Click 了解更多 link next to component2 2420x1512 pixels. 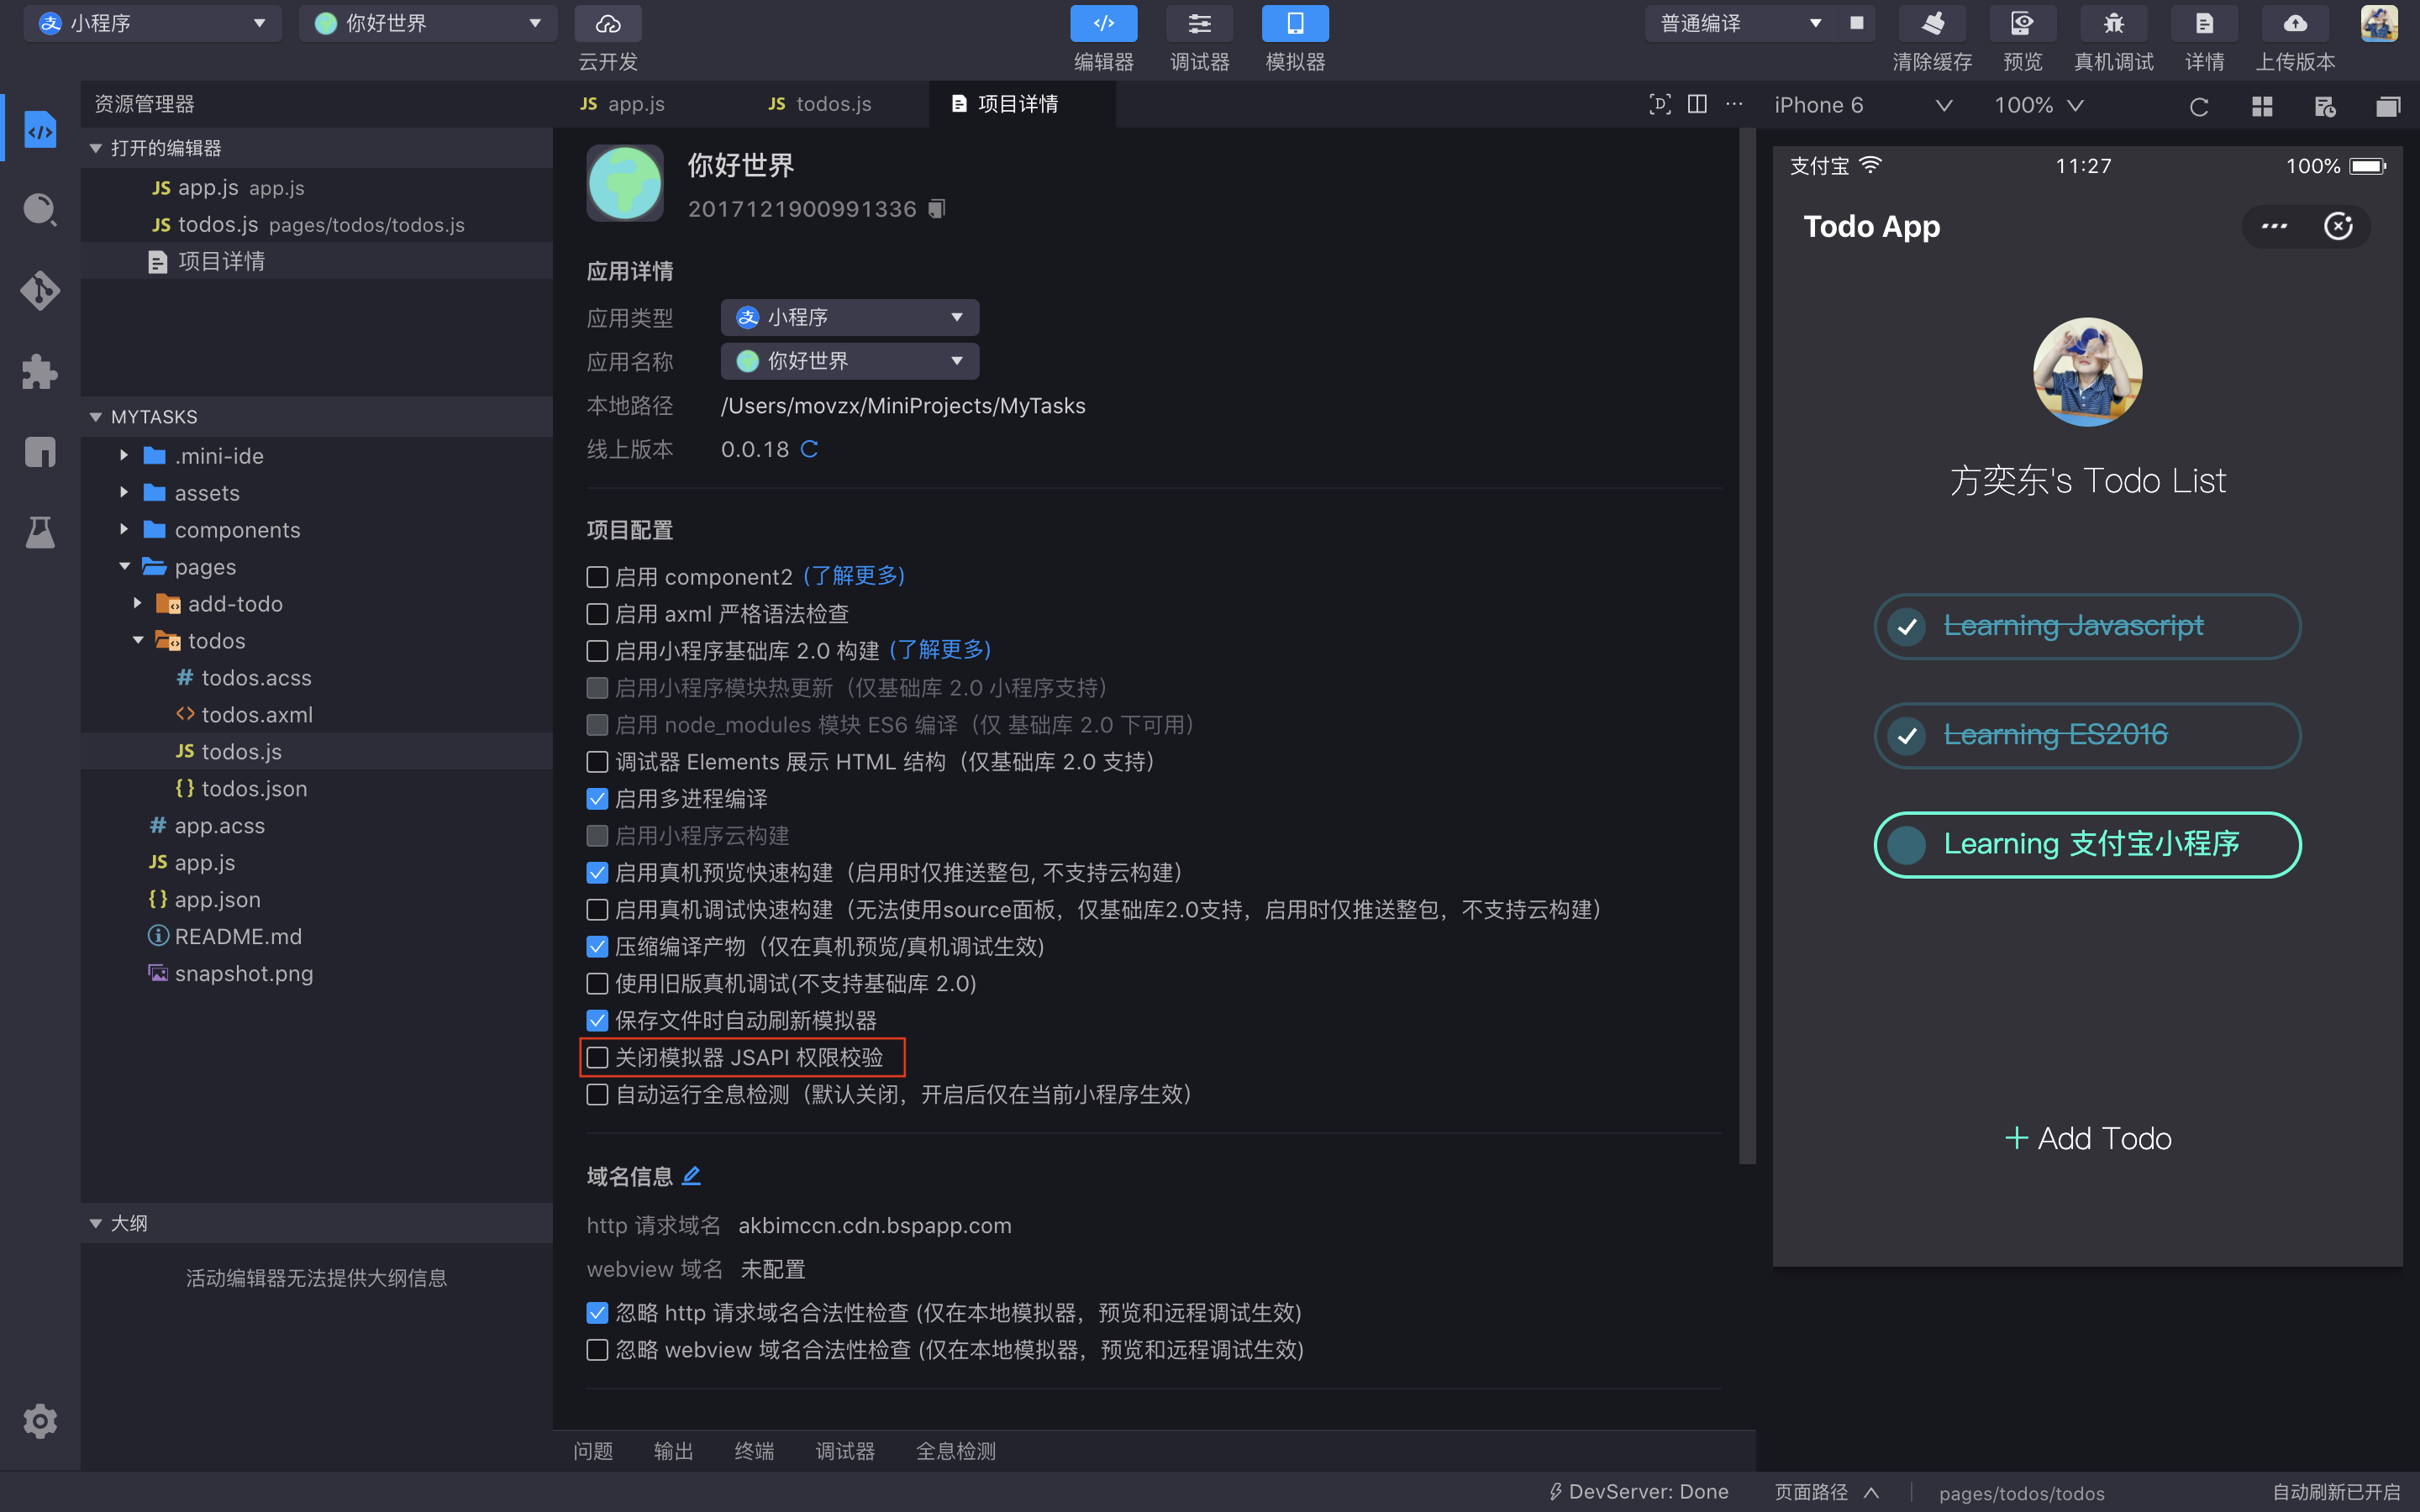tap(853, 576)
